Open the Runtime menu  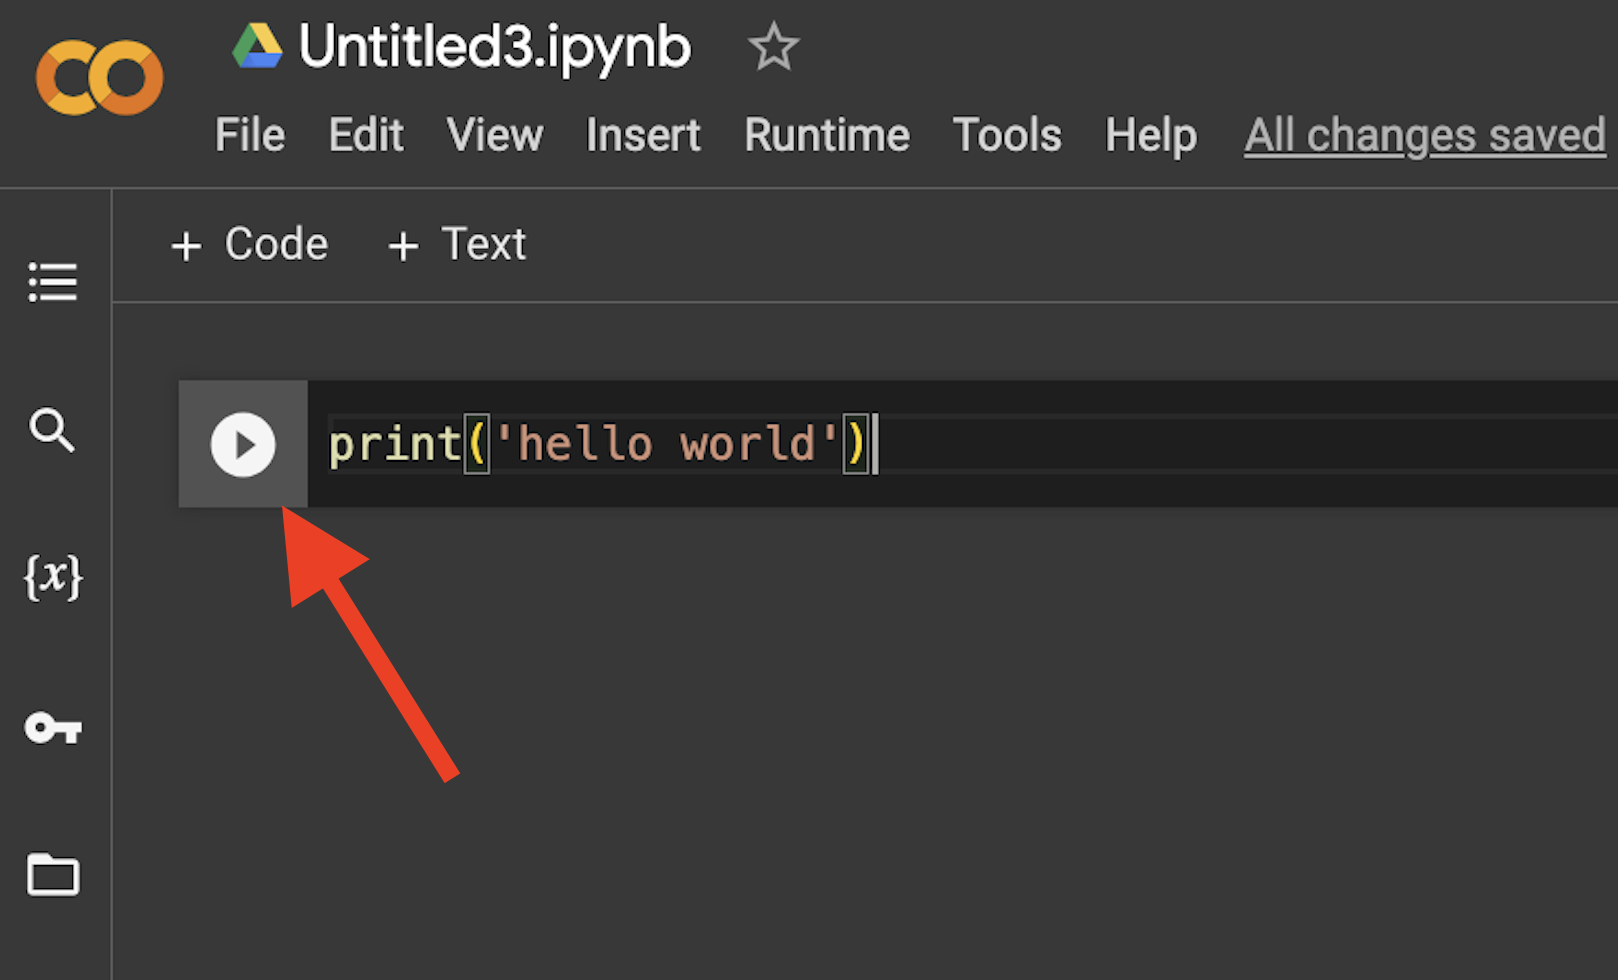pyautogui.click(x=827, y=135)
